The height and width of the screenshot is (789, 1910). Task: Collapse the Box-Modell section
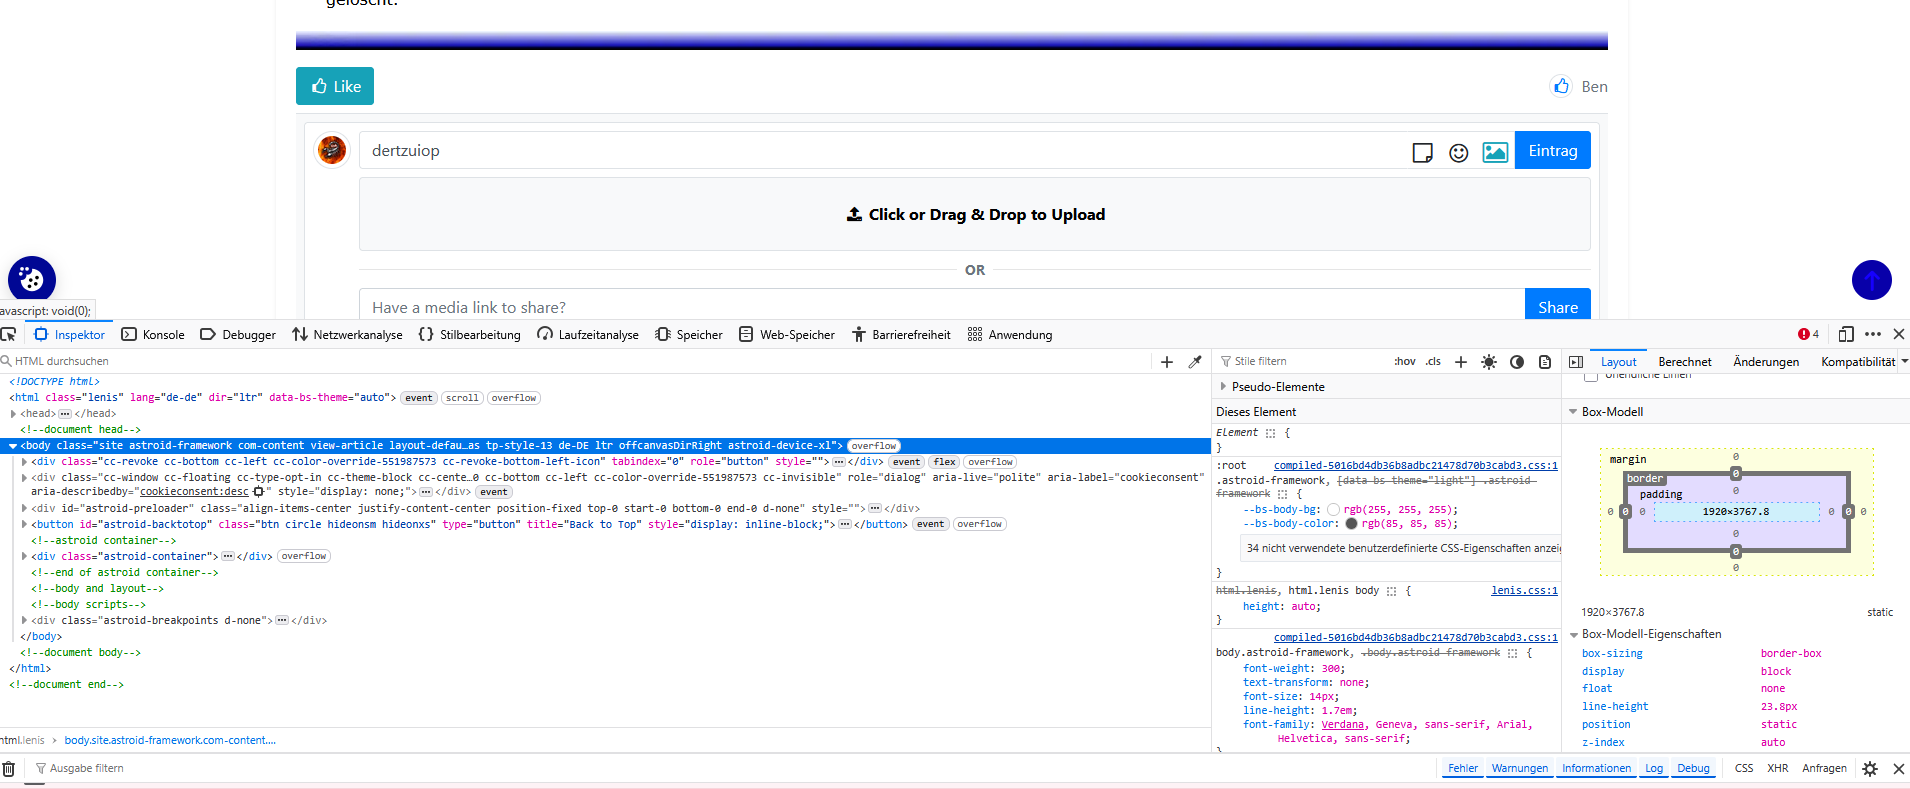click(x=1573, y=412)
